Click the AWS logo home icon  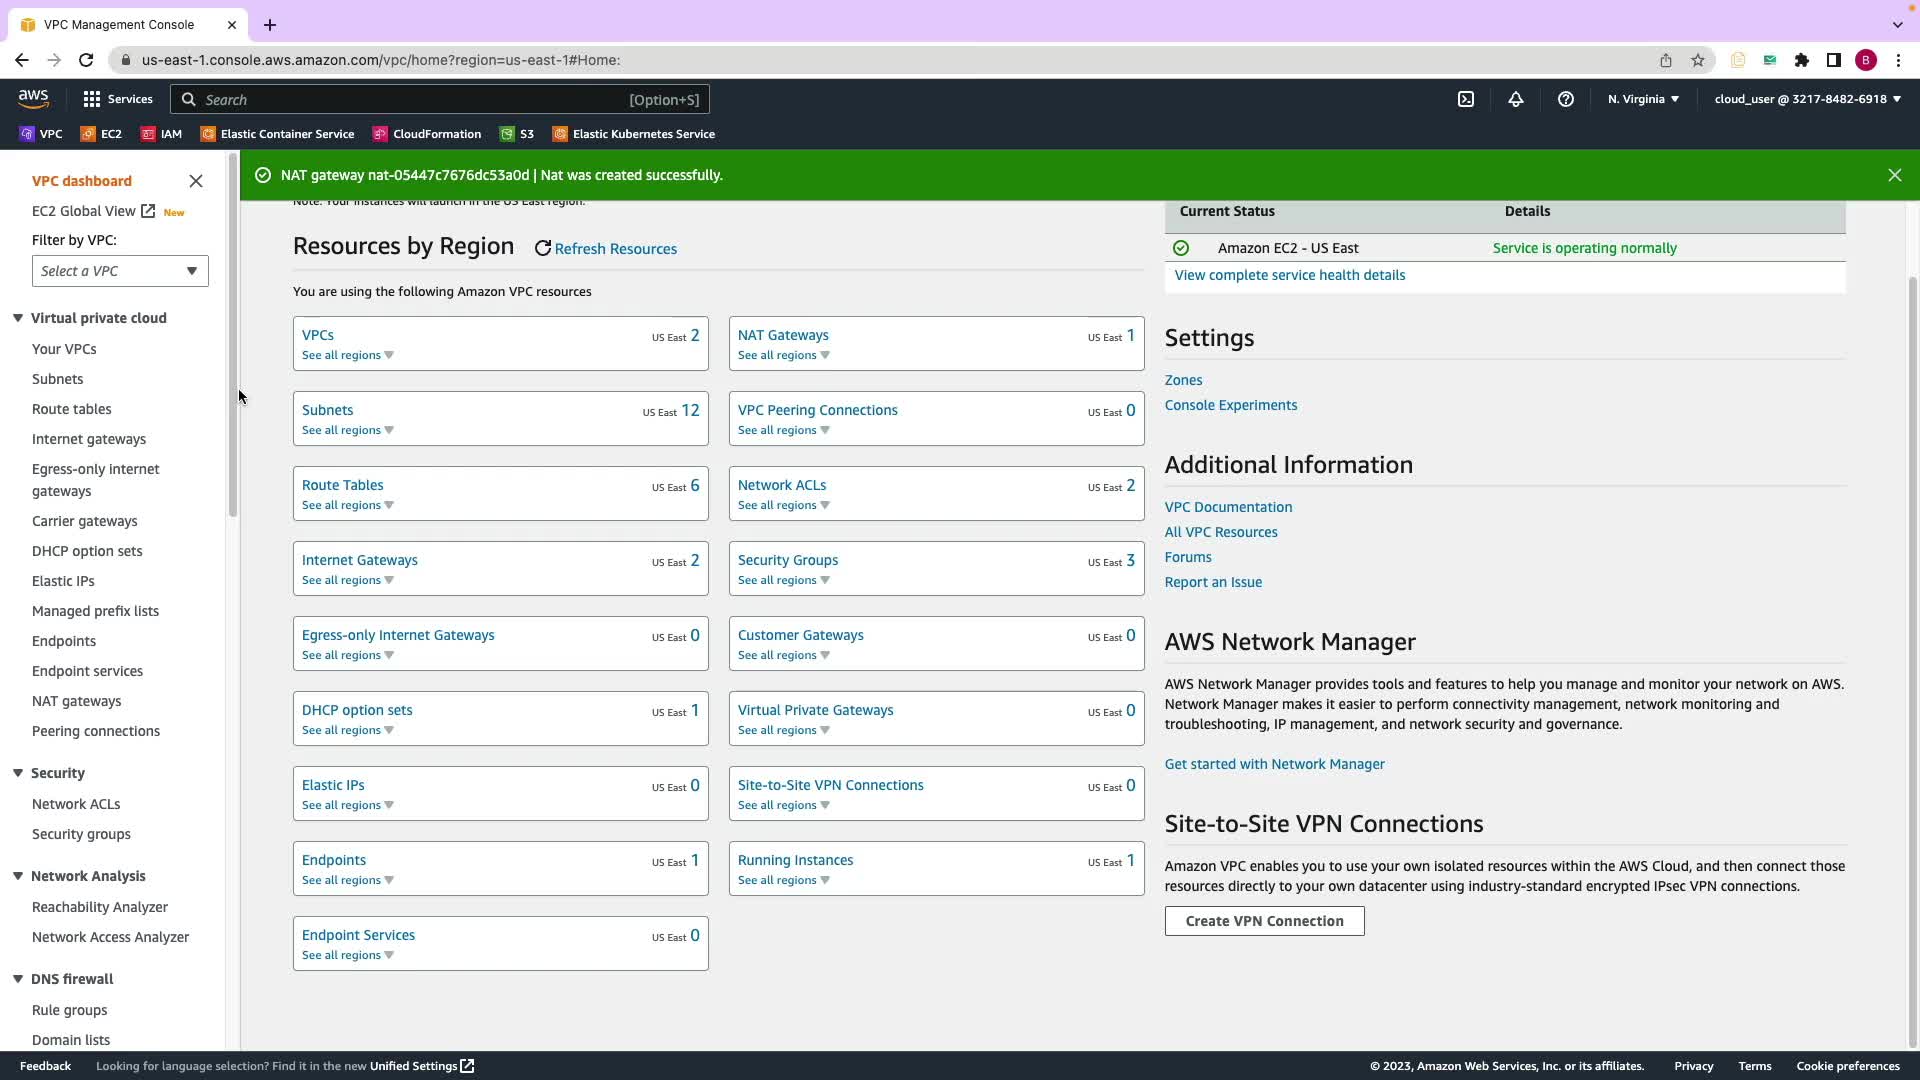click(x=33, y=98)
